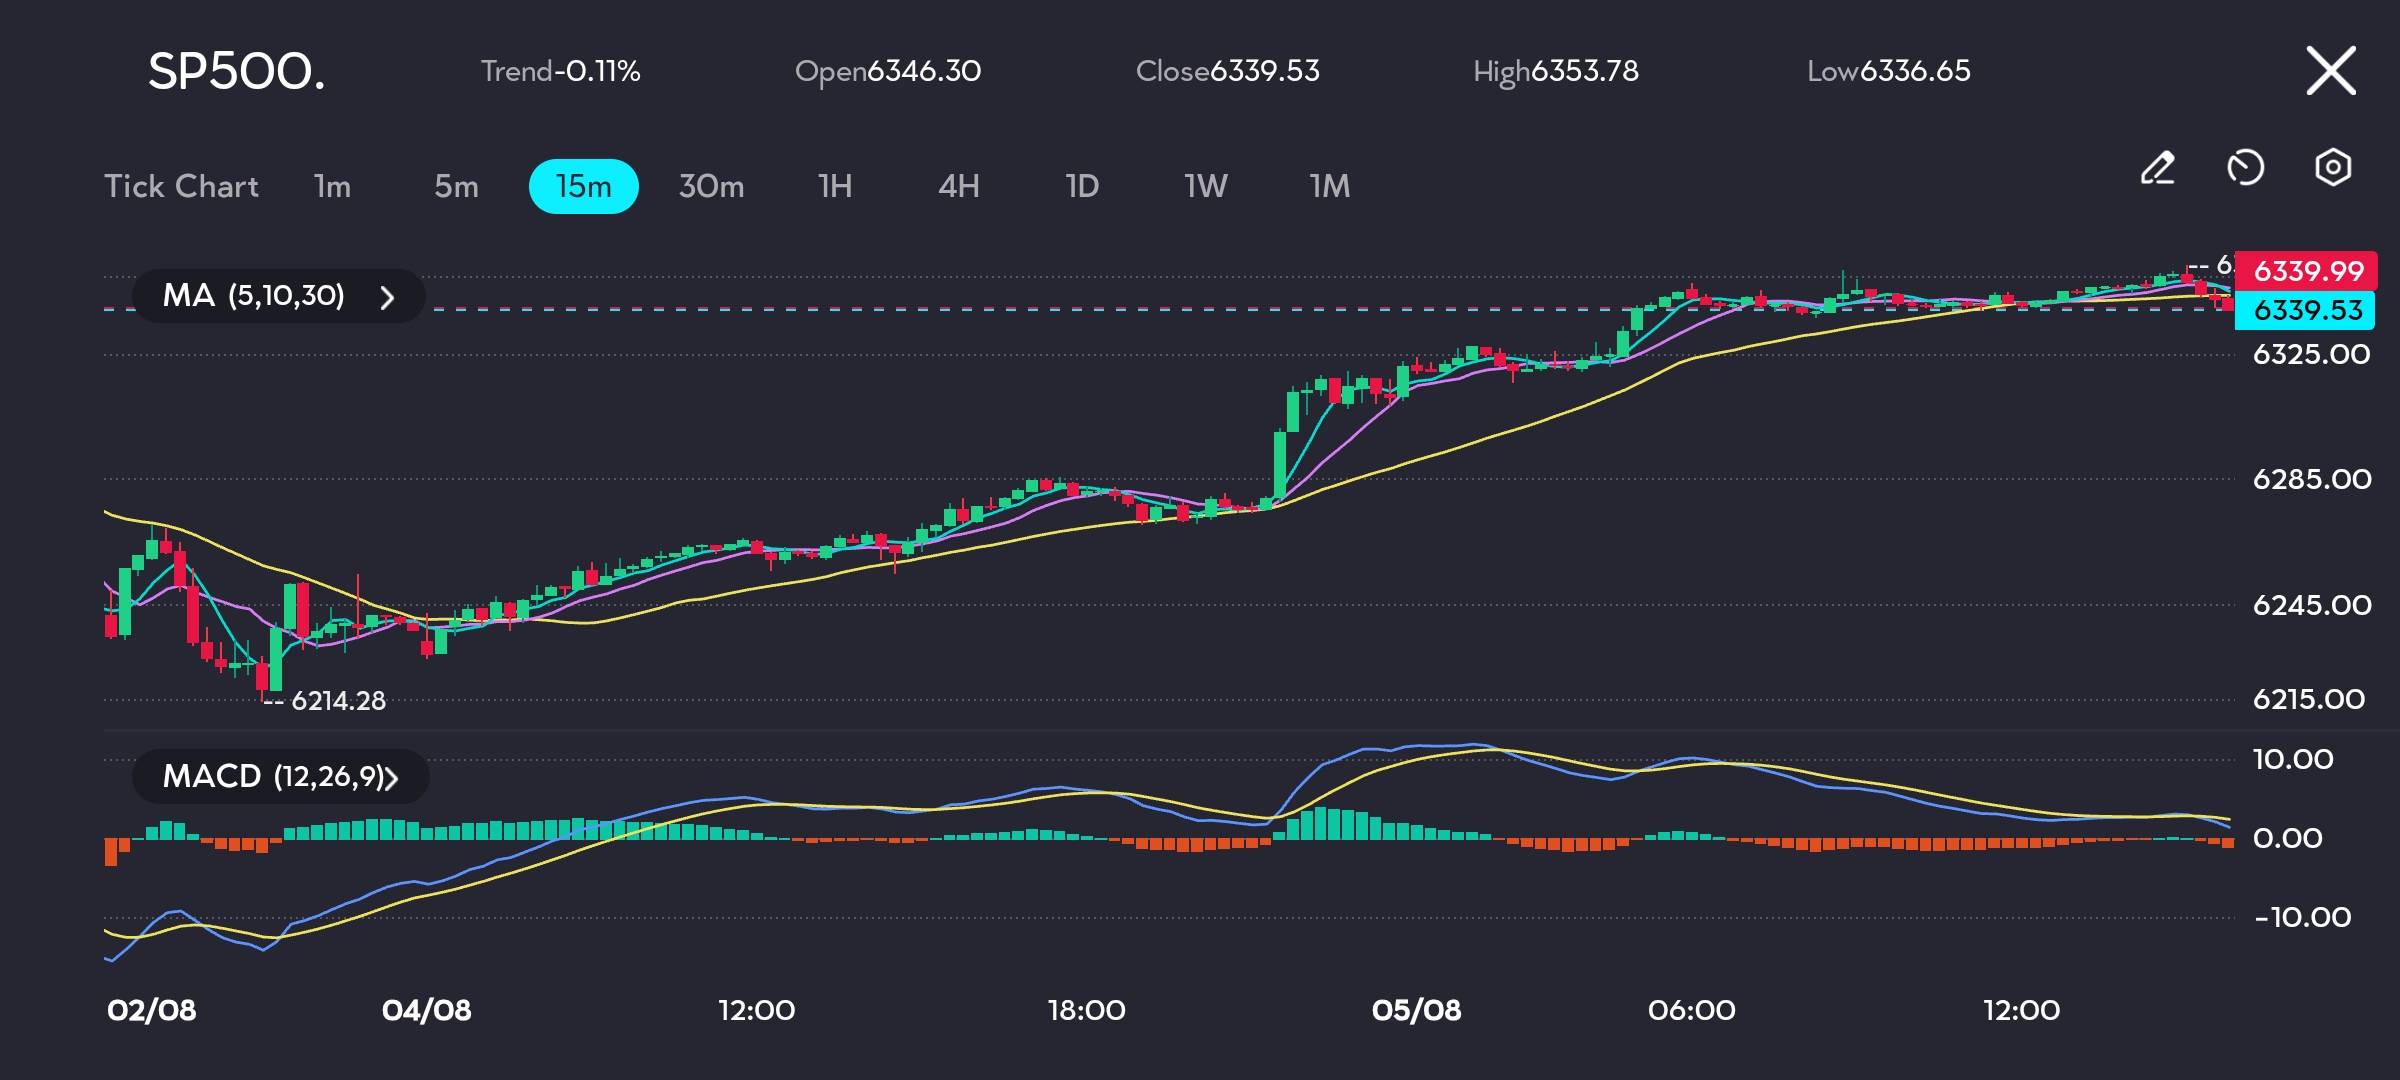
Task: Click the SP500. symbol title
Action: point(237,72)
